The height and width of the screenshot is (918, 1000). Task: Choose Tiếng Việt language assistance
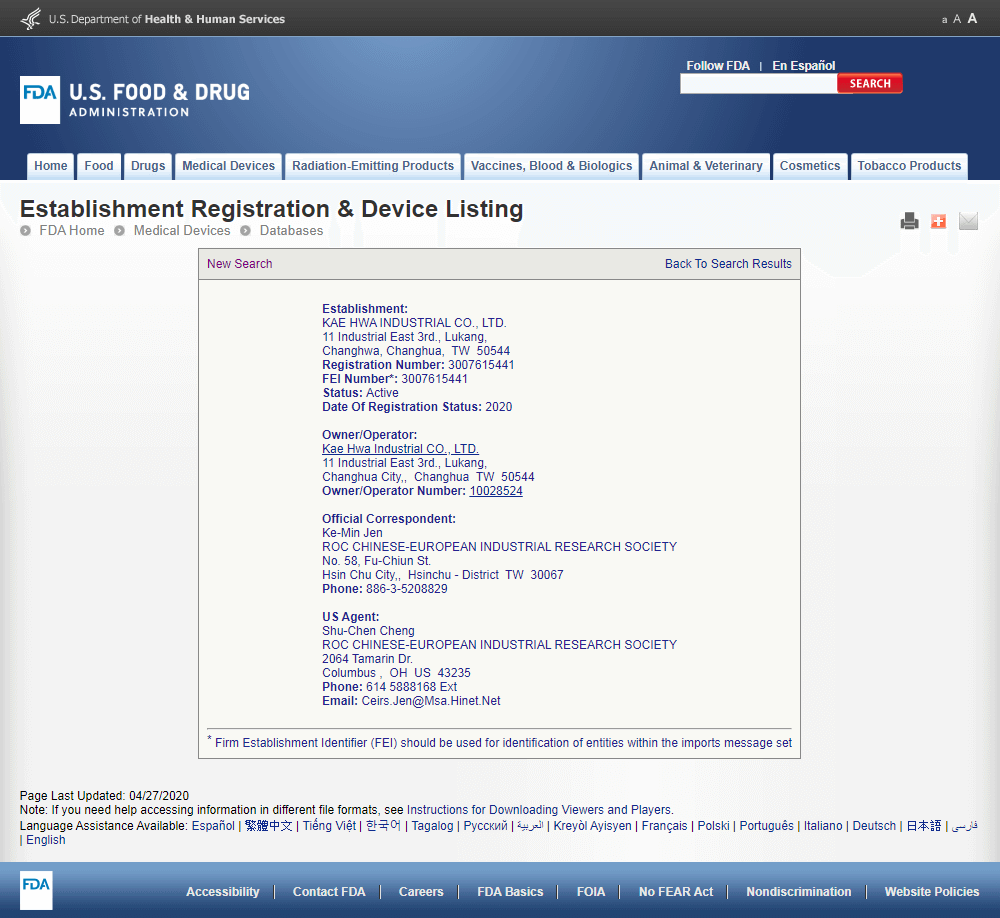[x=329, y=825]
